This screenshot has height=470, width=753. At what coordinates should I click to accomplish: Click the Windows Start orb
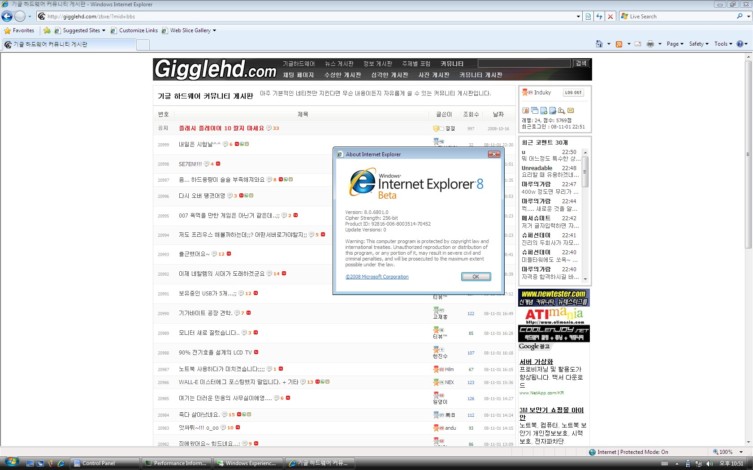10,462
